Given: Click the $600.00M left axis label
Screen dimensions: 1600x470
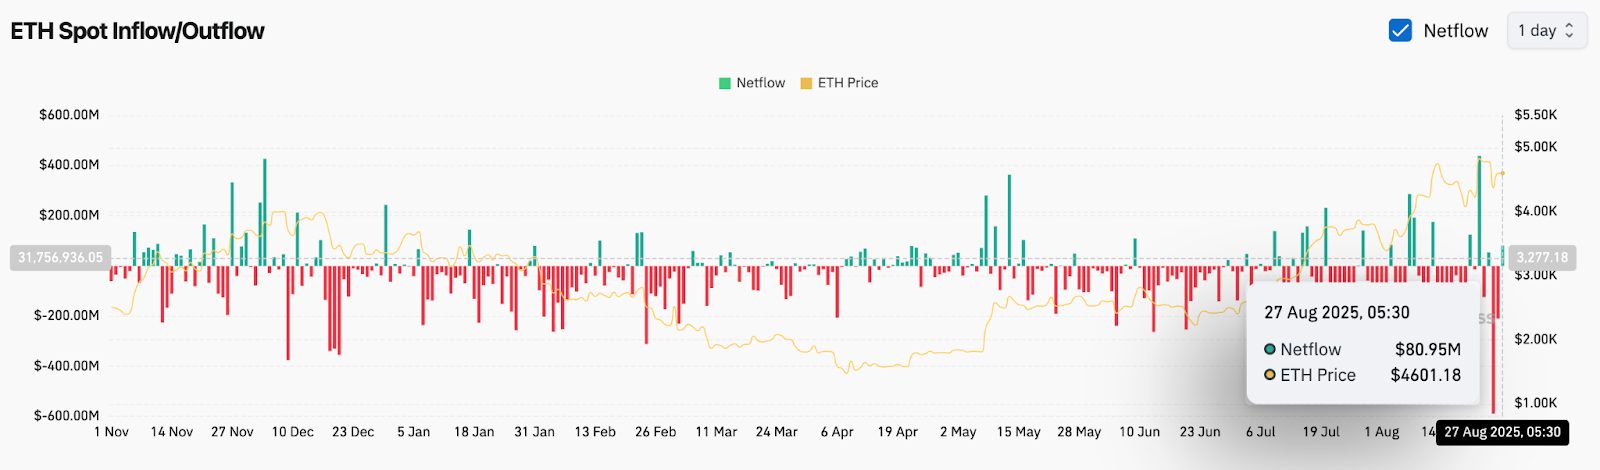Looking at the screenshot, I should [69, 115].
